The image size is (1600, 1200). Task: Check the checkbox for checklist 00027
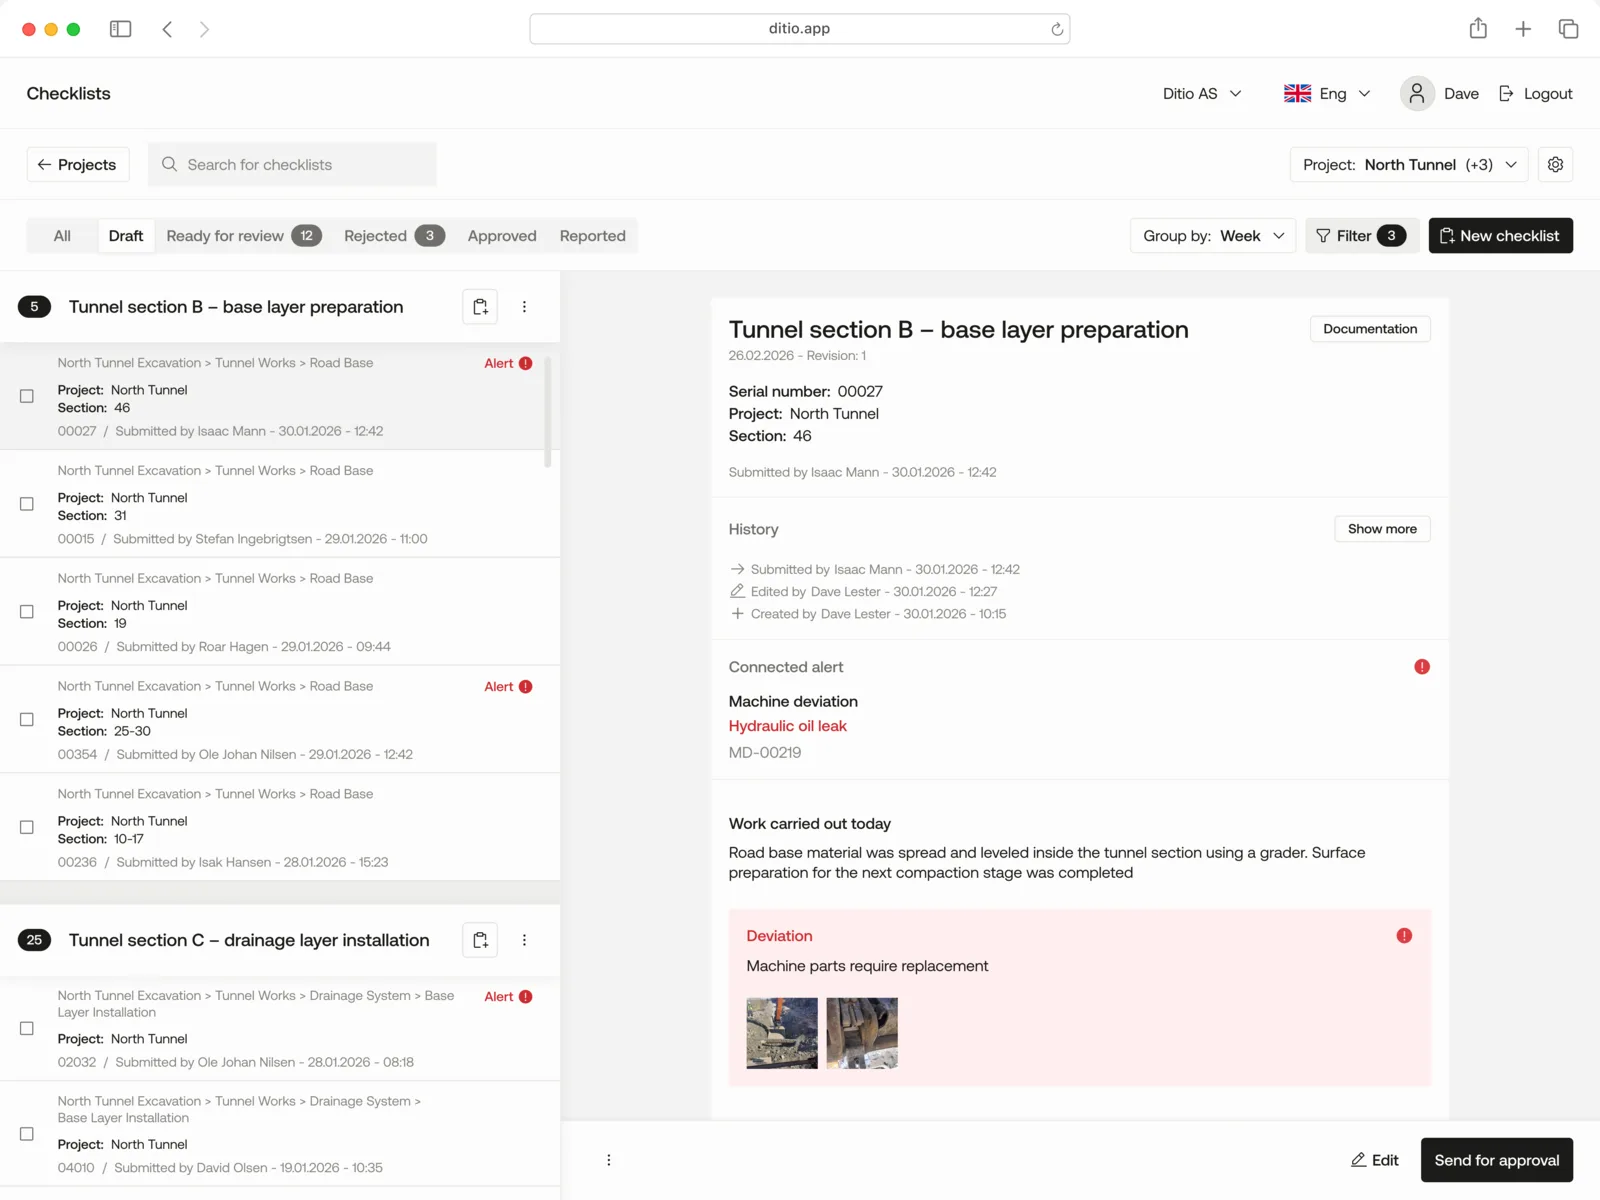click(26, 396)
